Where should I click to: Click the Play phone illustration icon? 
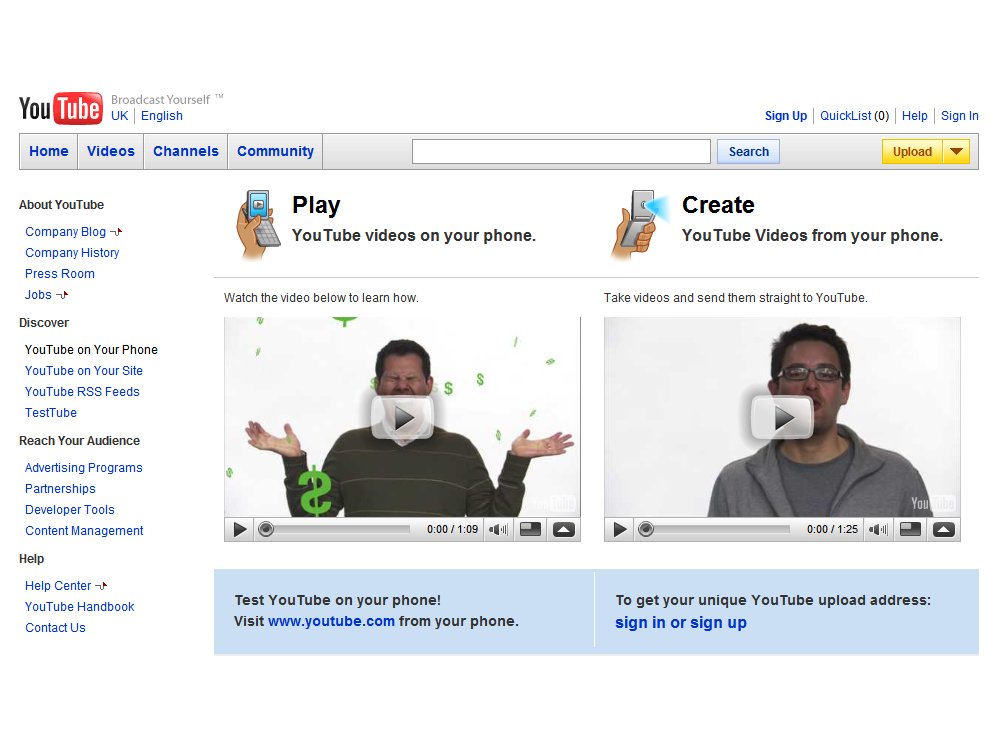(258, 225)
